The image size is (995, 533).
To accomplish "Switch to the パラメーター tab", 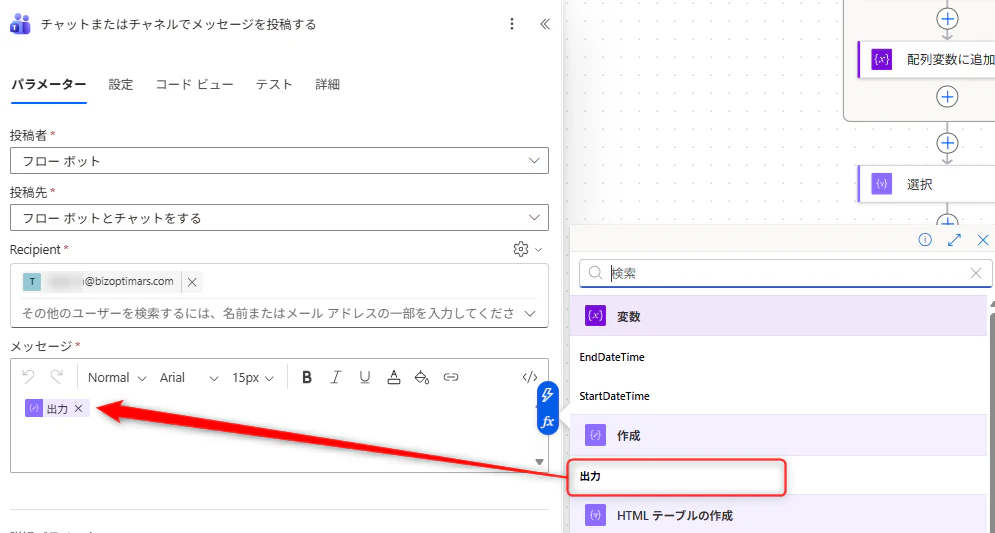I will [49, 84].
